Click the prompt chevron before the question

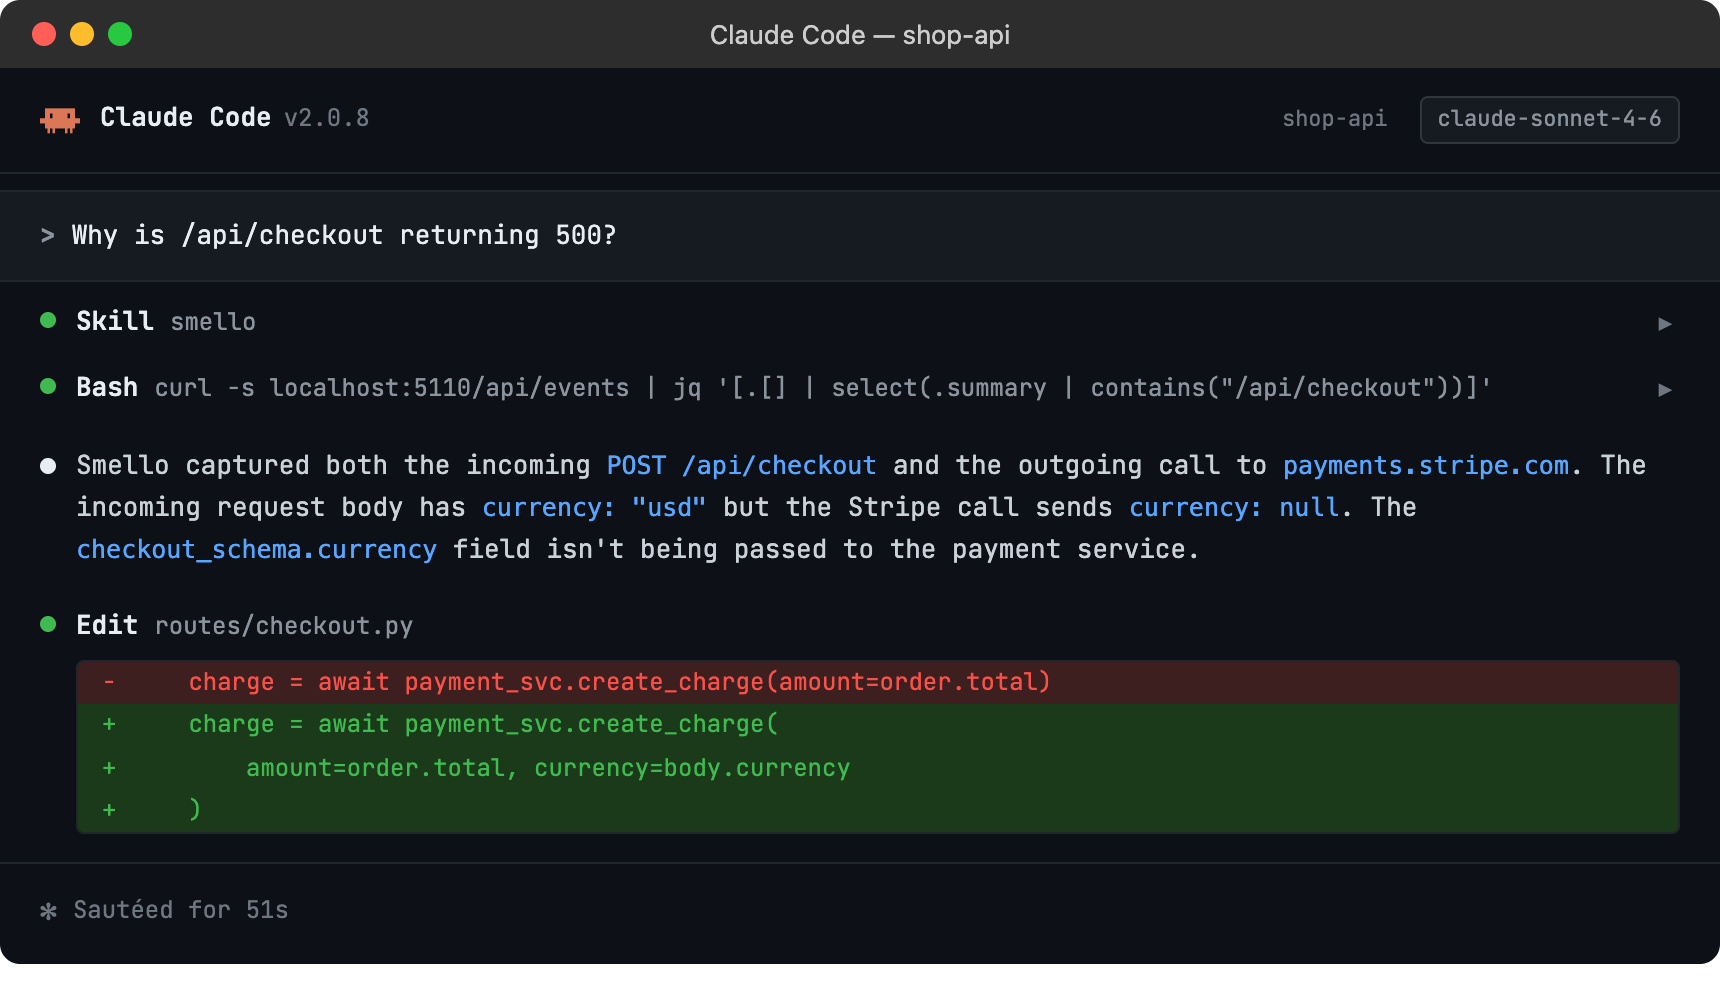click(47, 235)
